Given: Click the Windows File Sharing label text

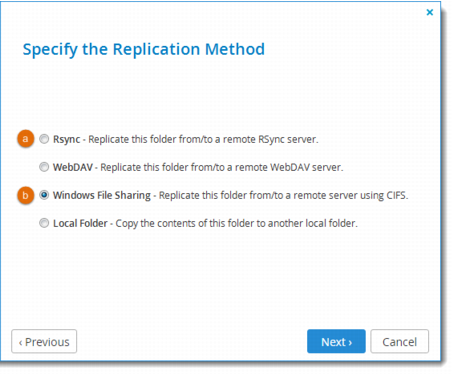Looking at the screenshot, I should pos(102,195).
